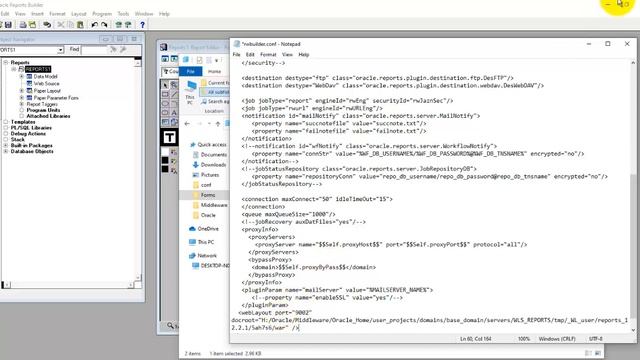
Task: Click the Cut scissors icon in toolbar
Action: 61,25
